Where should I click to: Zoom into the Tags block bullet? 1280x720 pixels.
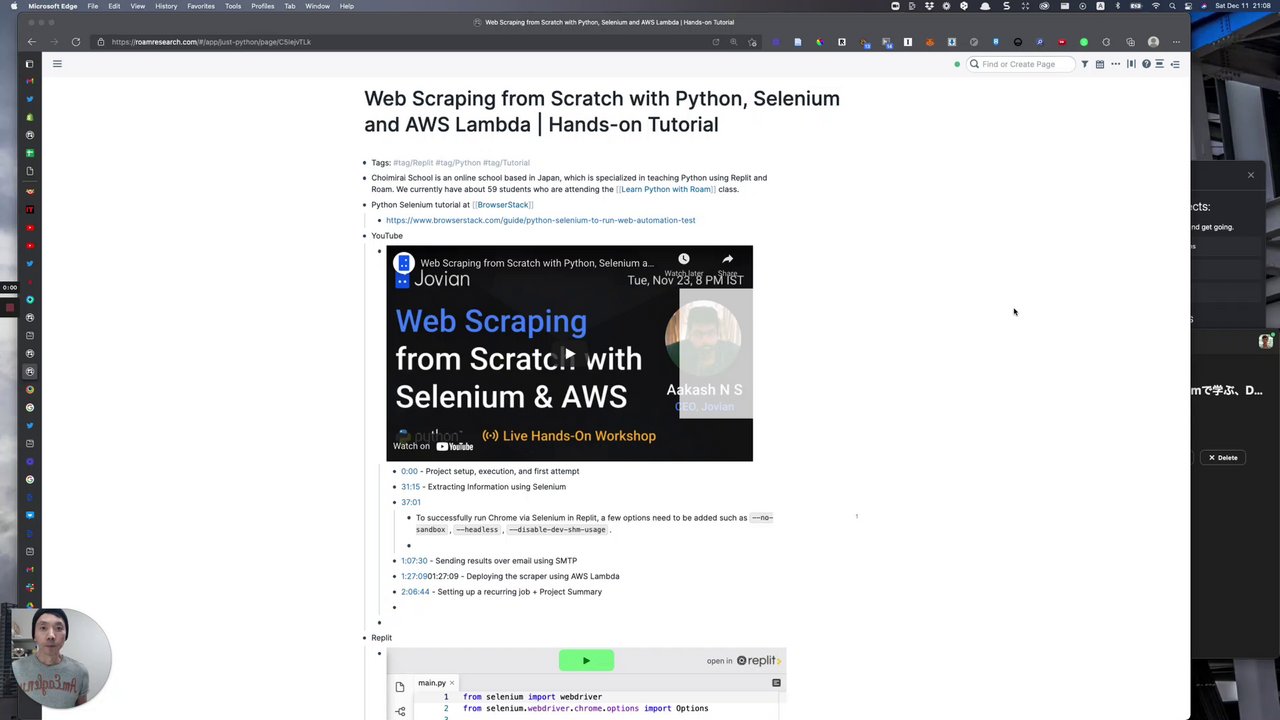click(x=364, y=163)
